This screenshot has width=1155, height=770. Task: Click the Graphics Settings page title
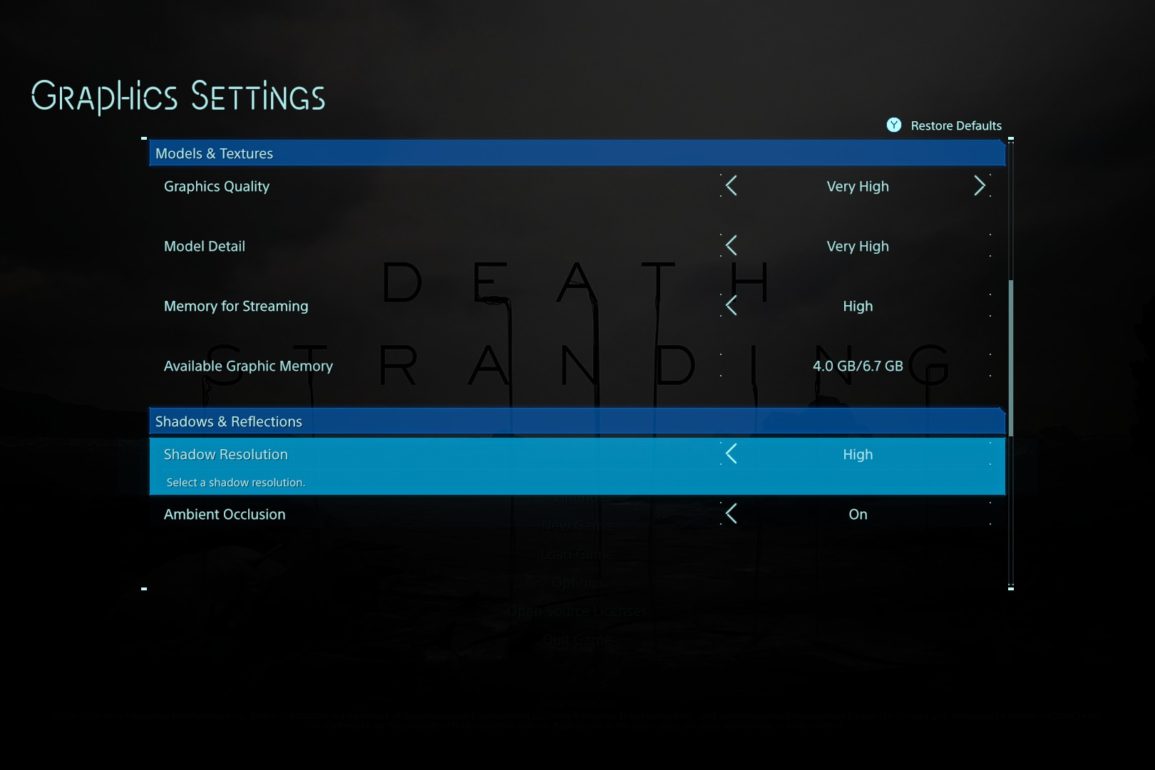[178, 97]
